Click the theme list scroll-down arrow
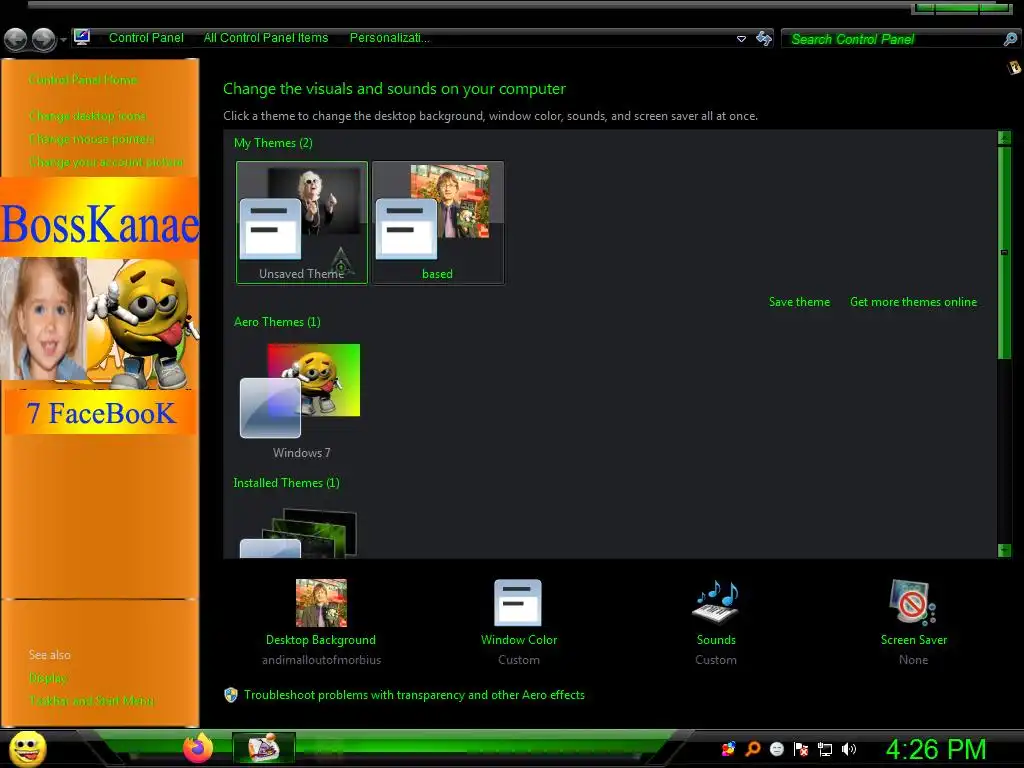Viewport: 1024px width, 768px height. (1004, 550)
